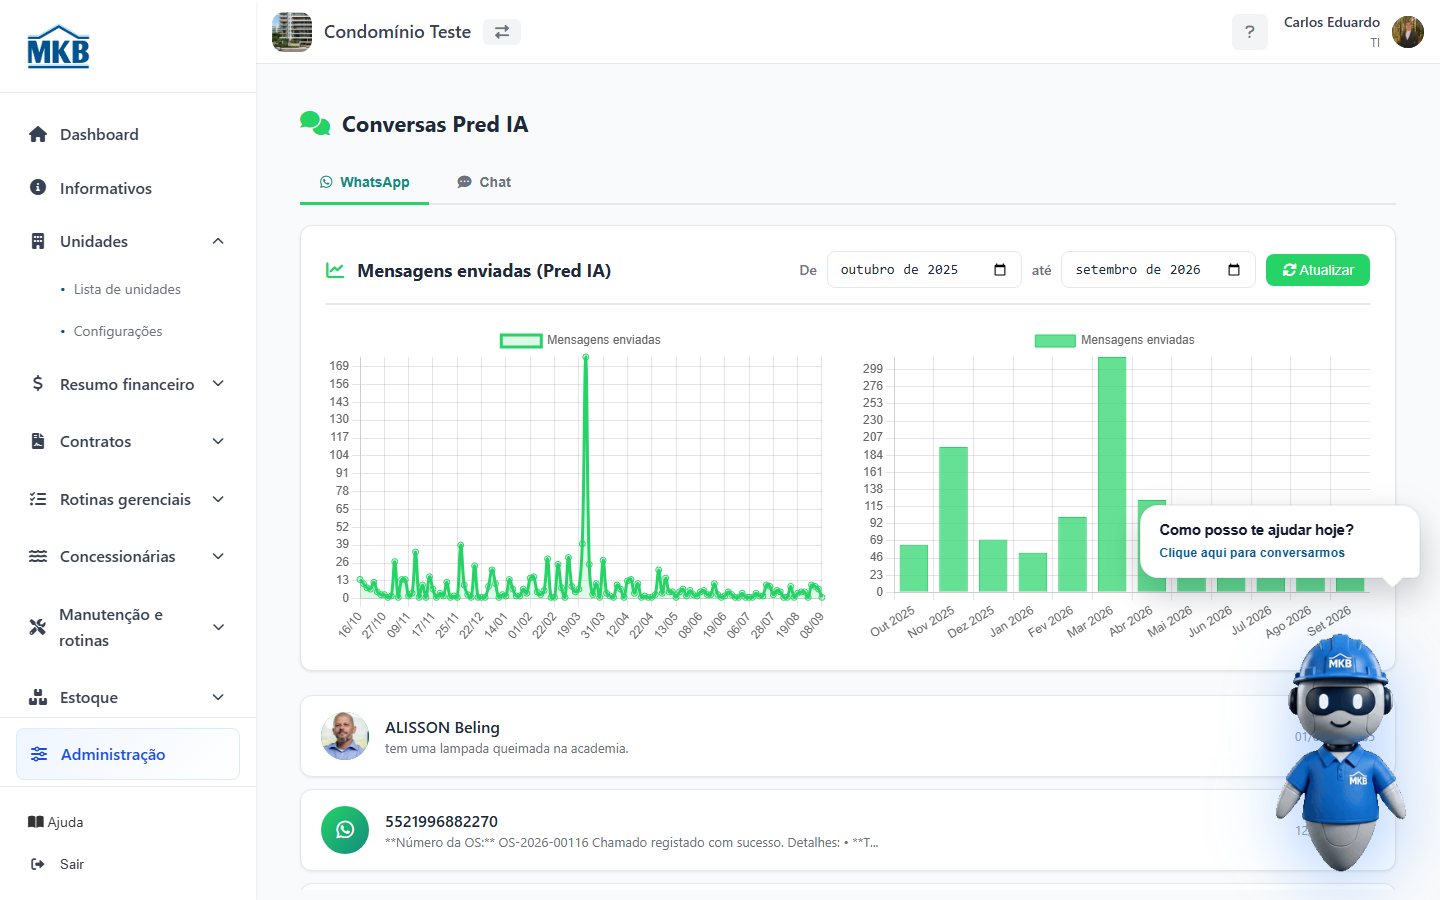This screenshot has width=1440, height=900.
Task: Click the Atualizar button
Action: tap(1318, 270)
